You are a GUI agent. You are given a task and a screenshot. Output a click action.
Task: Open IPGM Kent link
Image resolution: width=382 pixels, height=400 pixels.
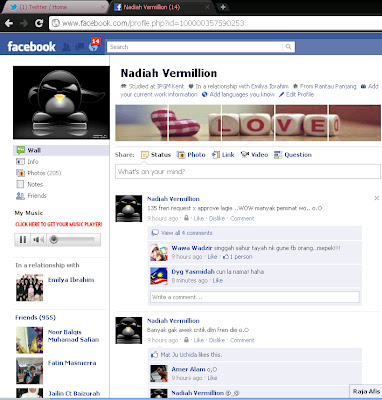170,86
